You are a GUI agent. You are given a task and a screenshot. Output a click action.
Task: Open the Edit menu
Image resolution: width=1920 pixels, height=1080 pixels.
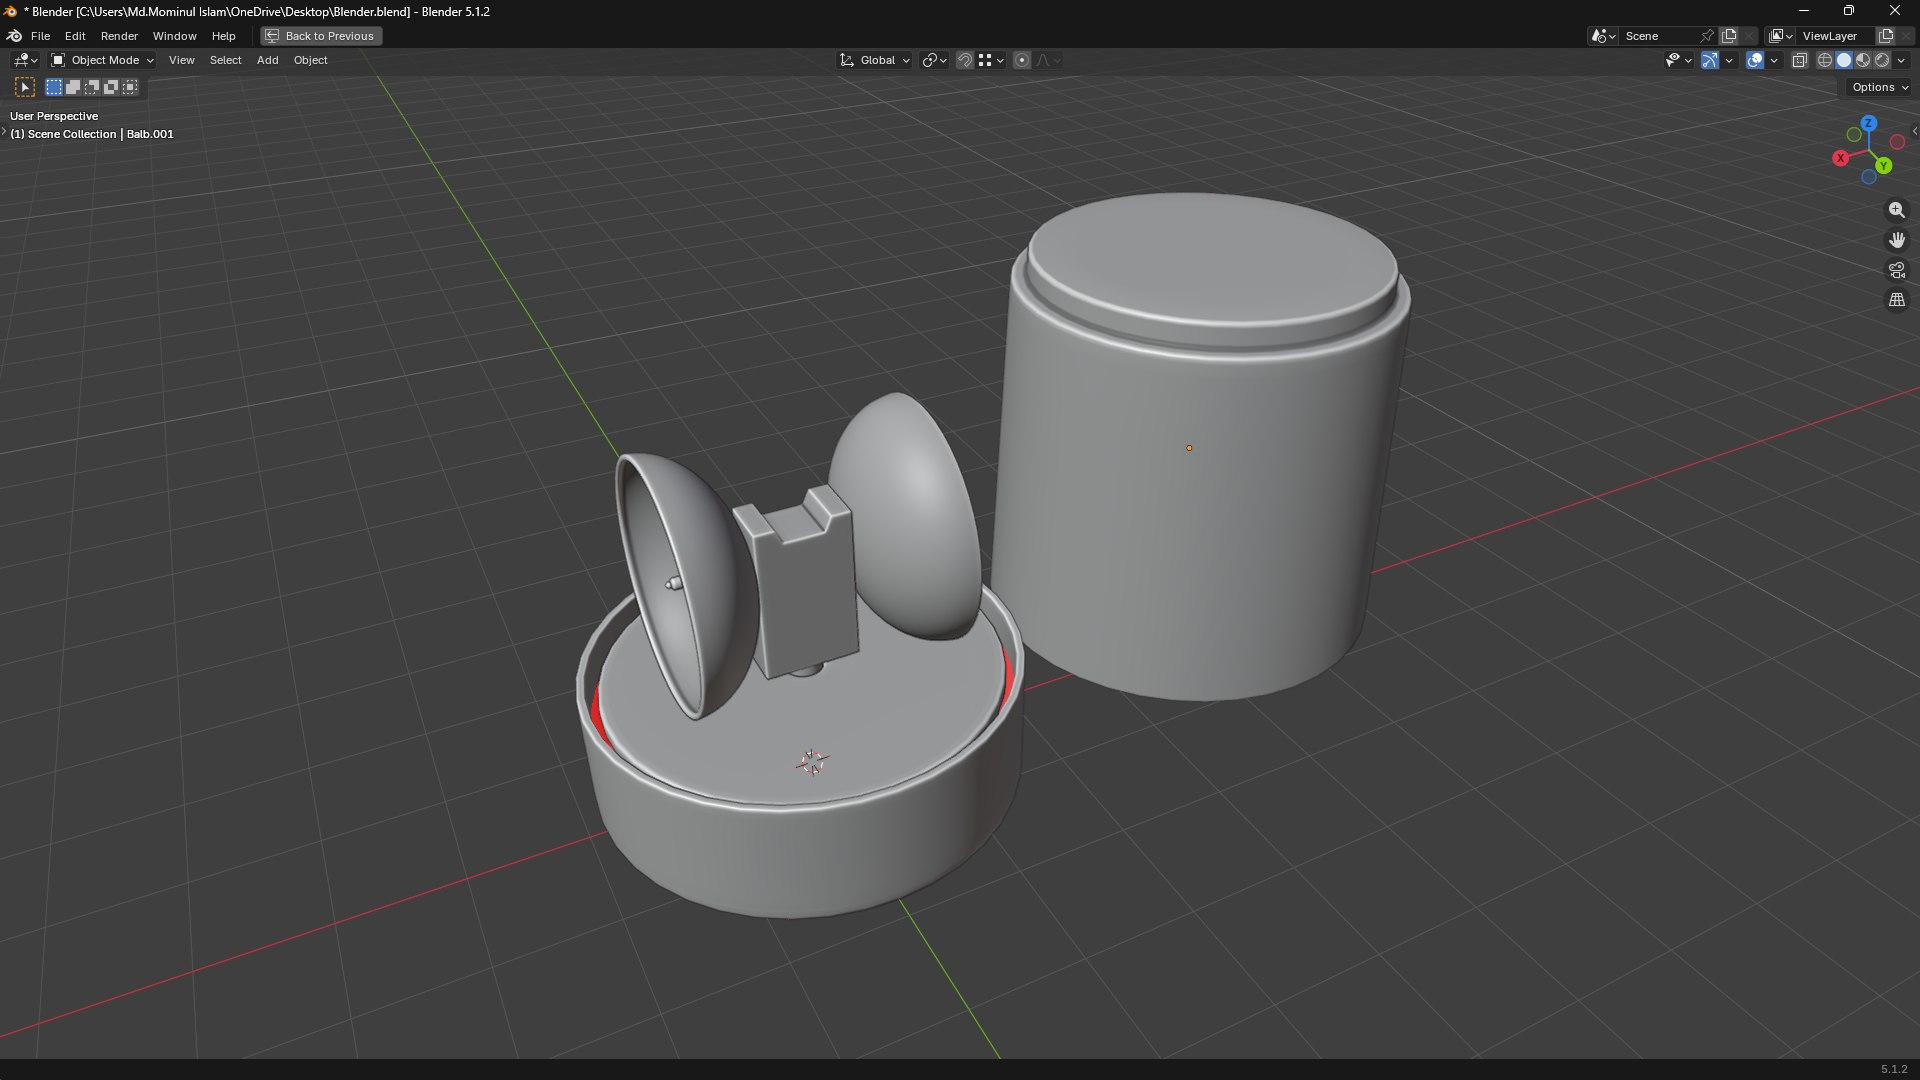tap(75, 36)
